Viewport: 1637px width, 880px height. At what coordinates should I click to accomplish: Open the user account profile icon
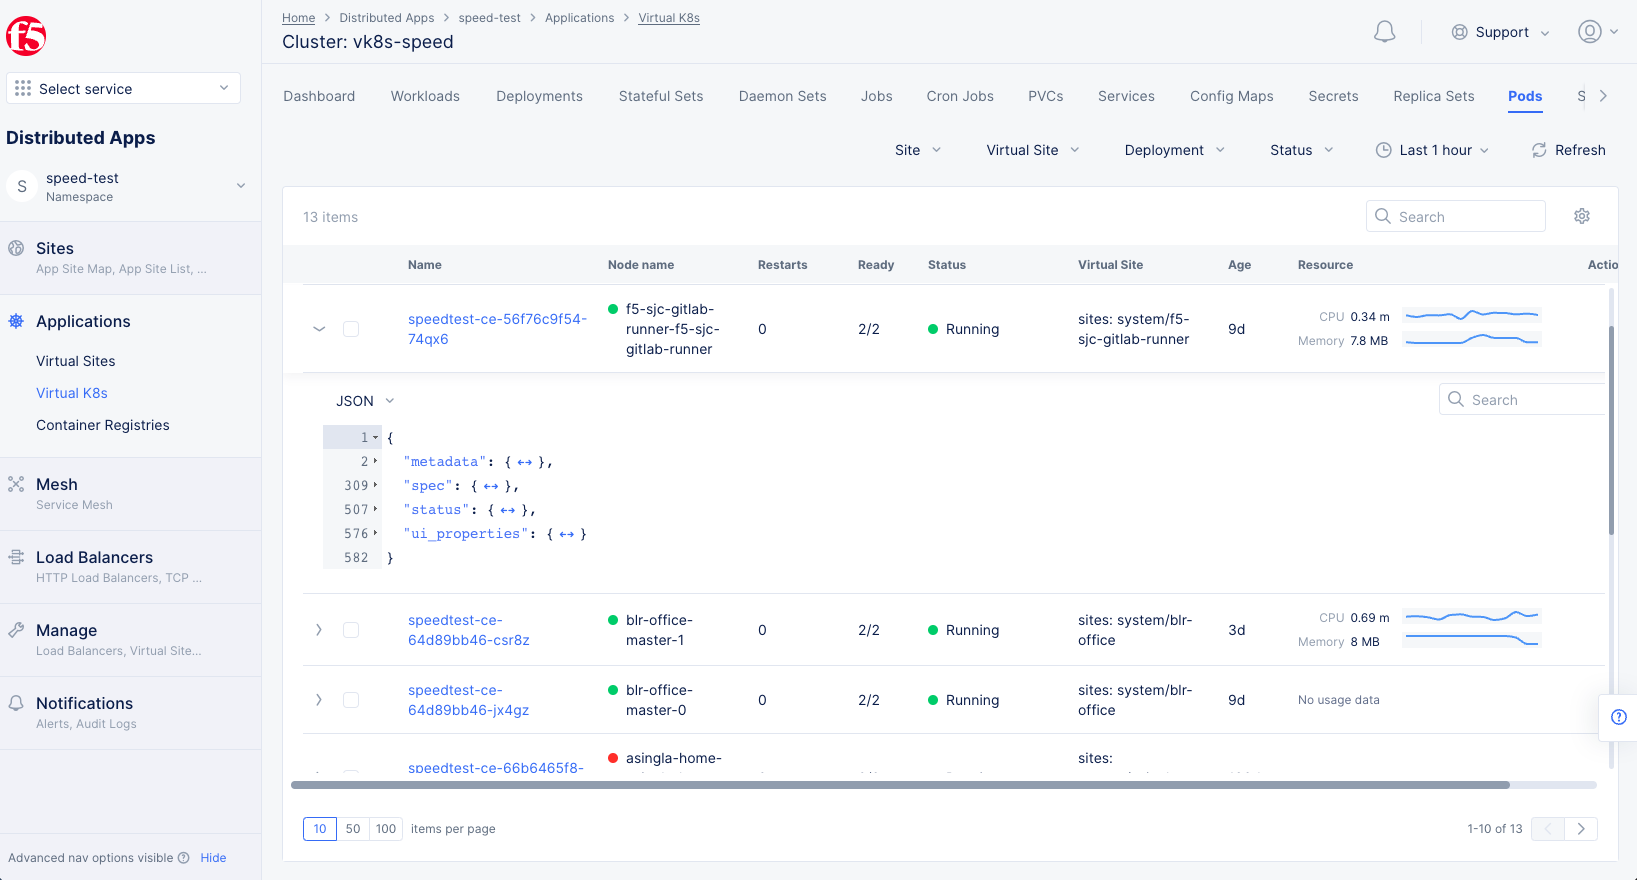(x=1590, y=32)
